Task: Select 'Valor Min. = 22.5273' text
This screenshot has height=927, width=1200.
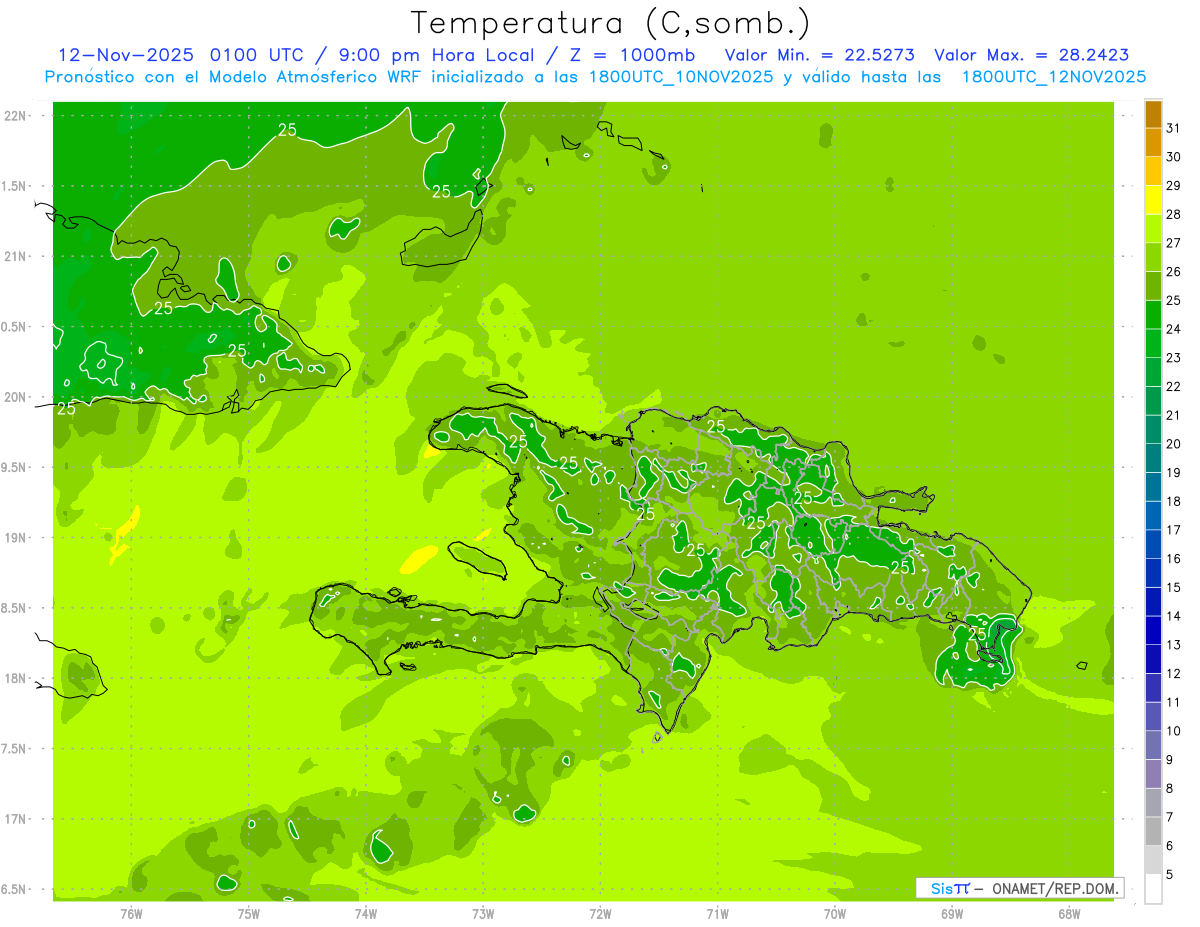Action: (820, 55)
